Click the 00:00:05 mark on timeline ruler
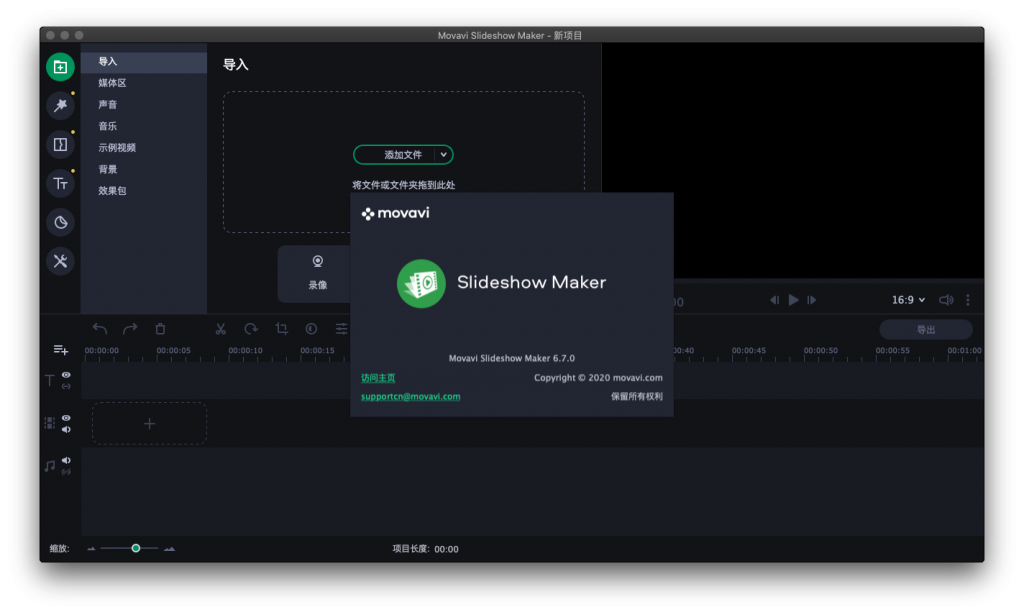1024x615 pixels. coord(174,351)
